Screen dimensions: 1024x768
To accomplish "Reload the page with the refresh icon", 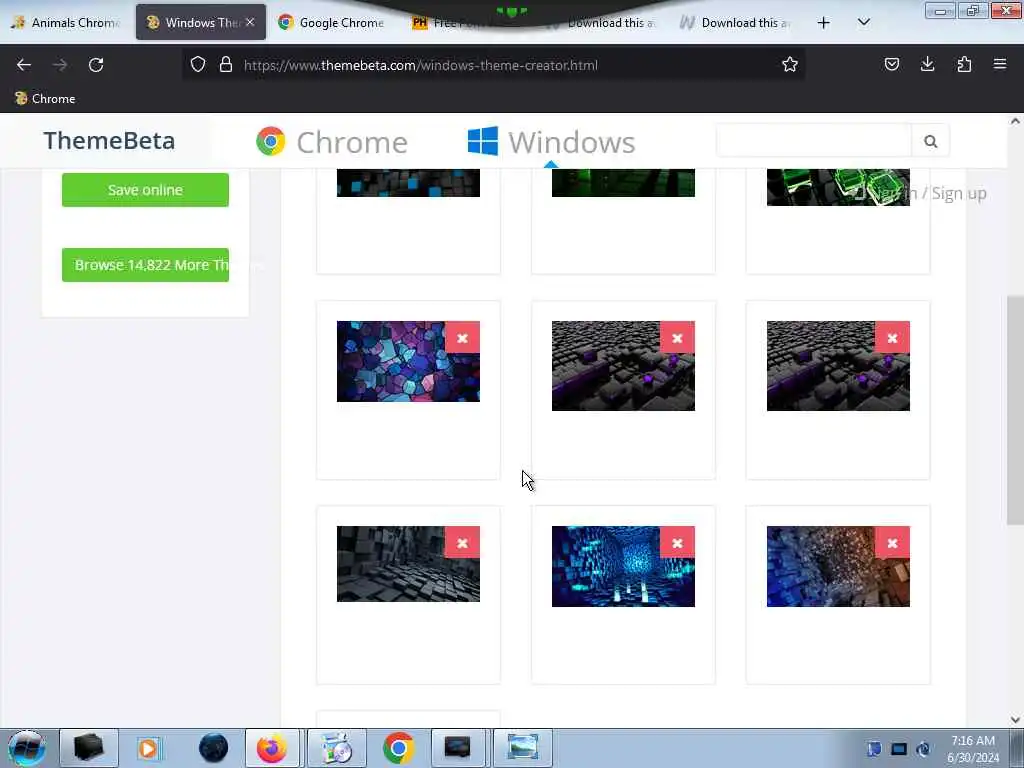I will (96, 65).
